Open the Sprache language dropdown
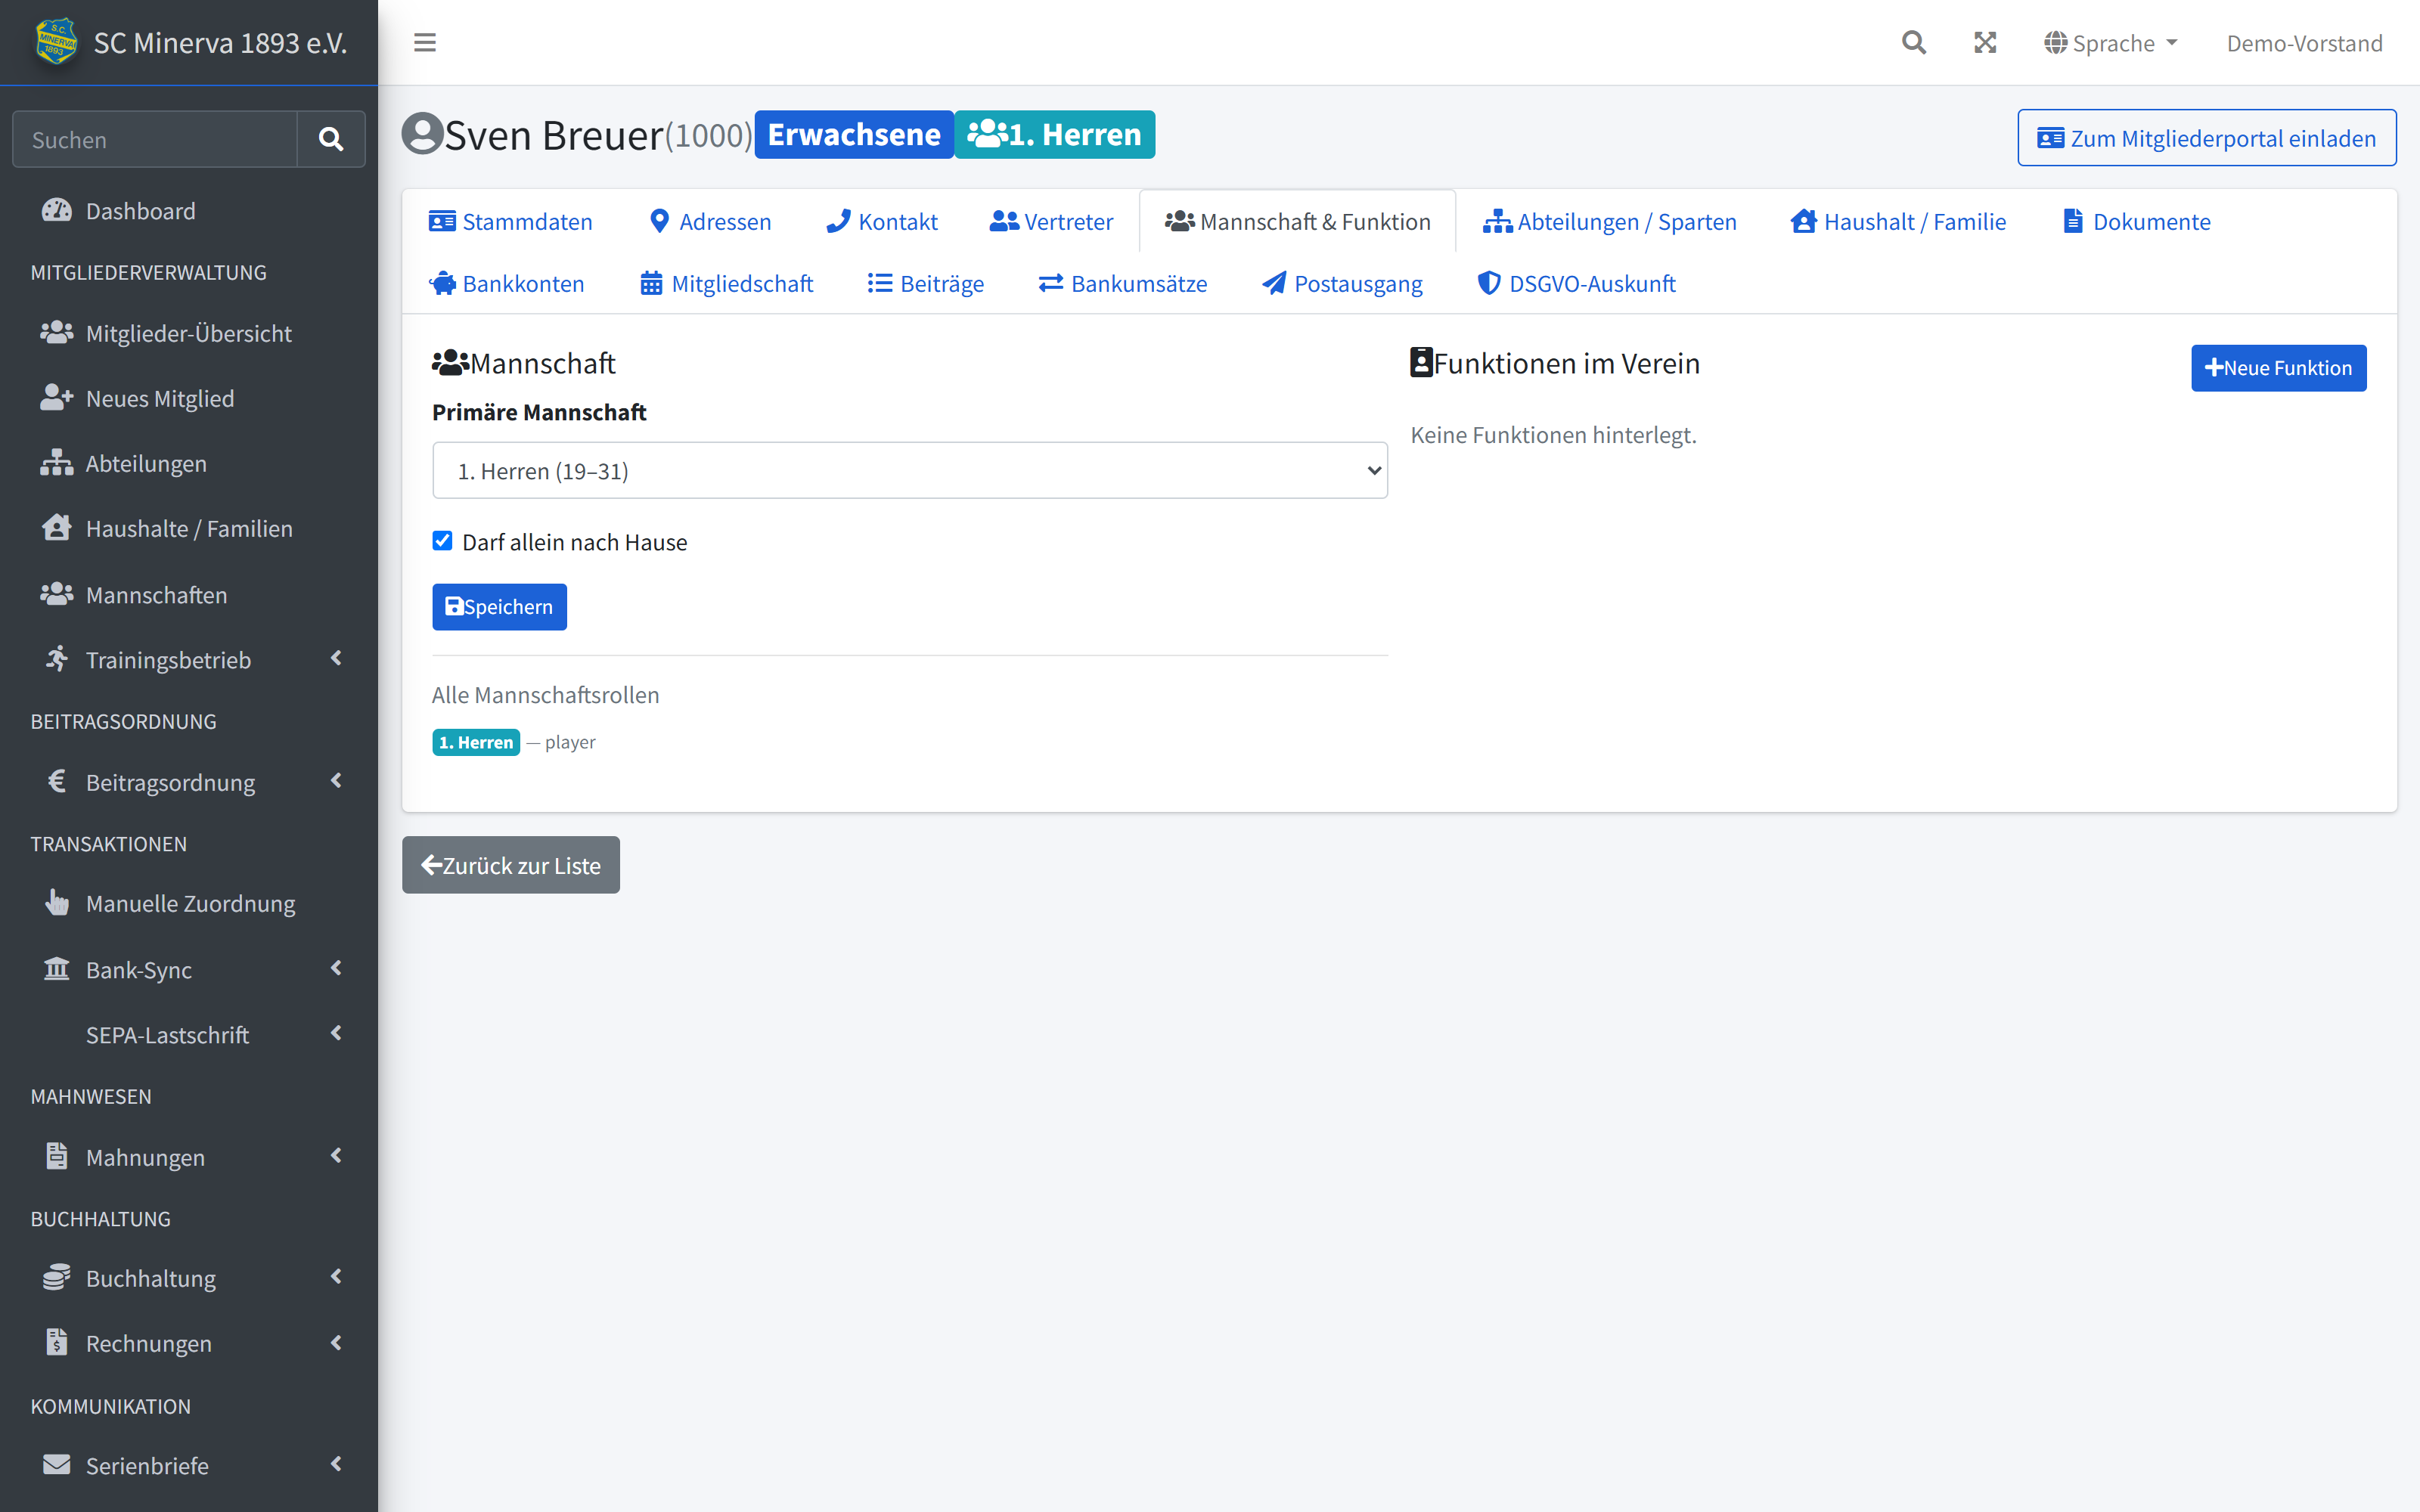This screenshot has width=2420, height=1512. point(2110,43)
